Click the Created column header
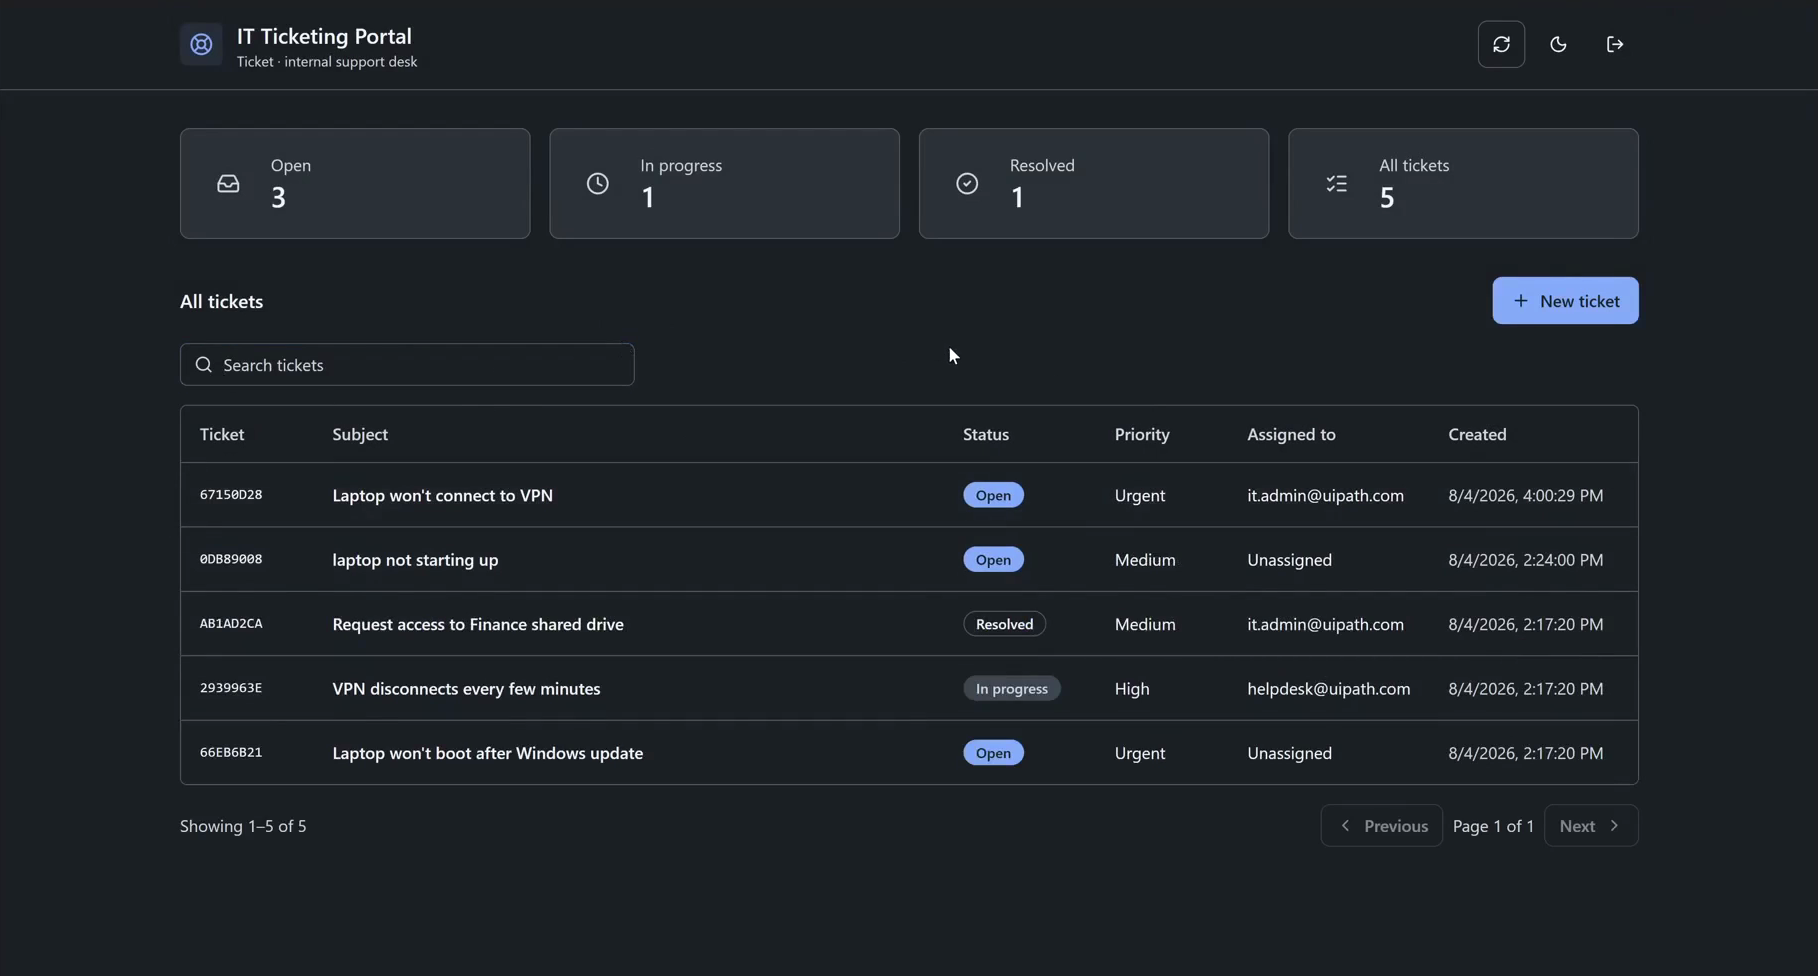 pyautogui.click(x=1477, y=434)
